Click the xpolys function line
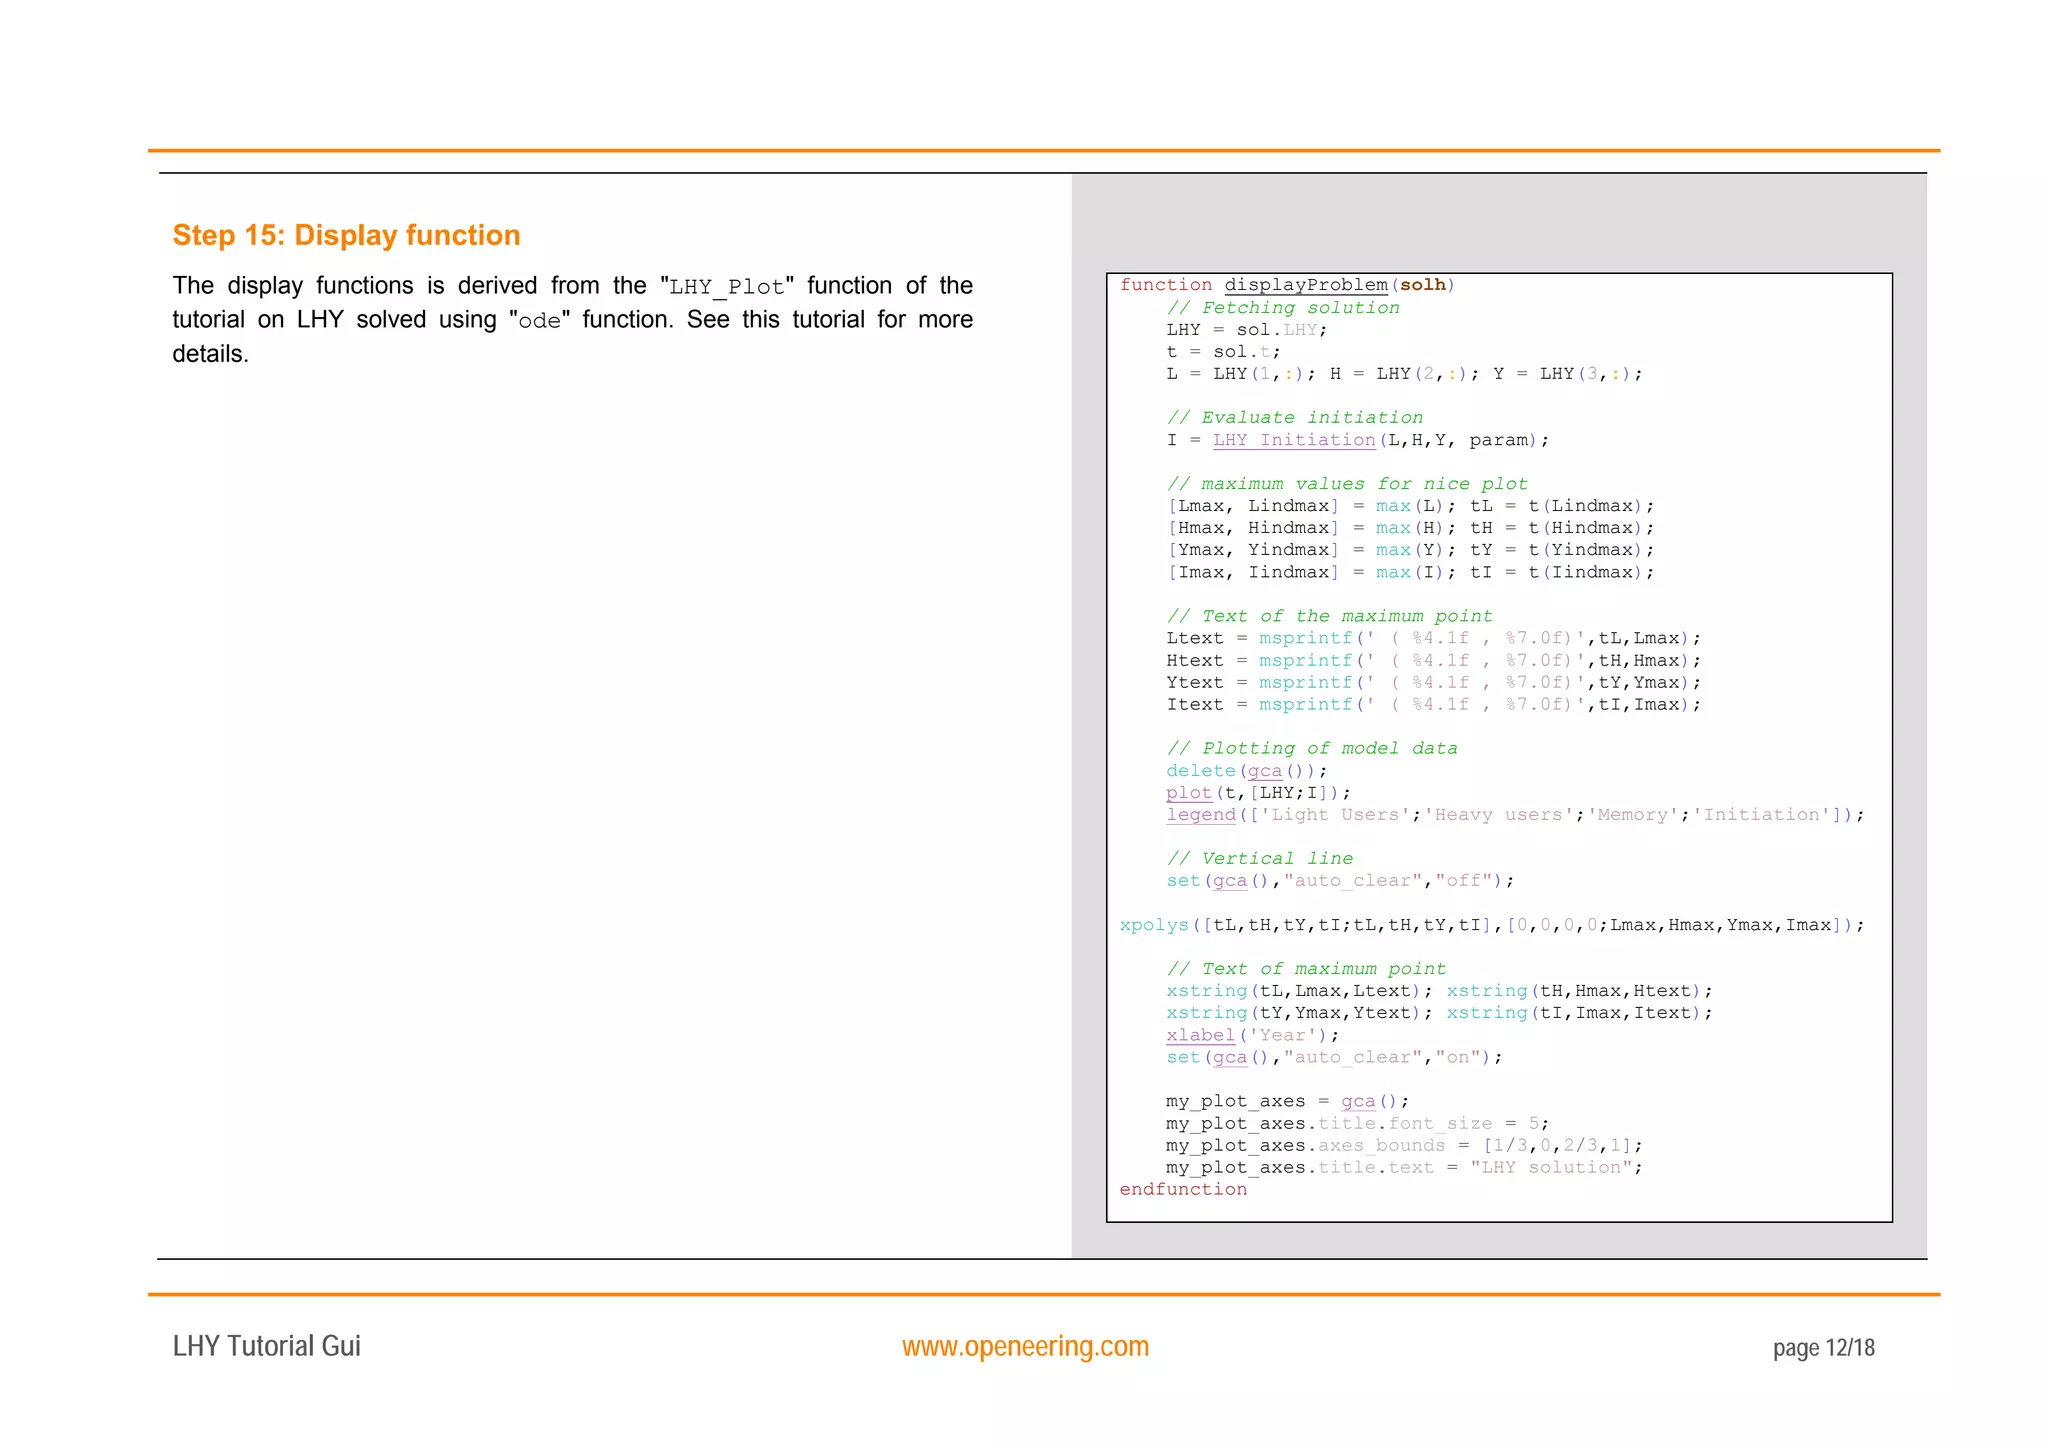 click(1491, 925)
